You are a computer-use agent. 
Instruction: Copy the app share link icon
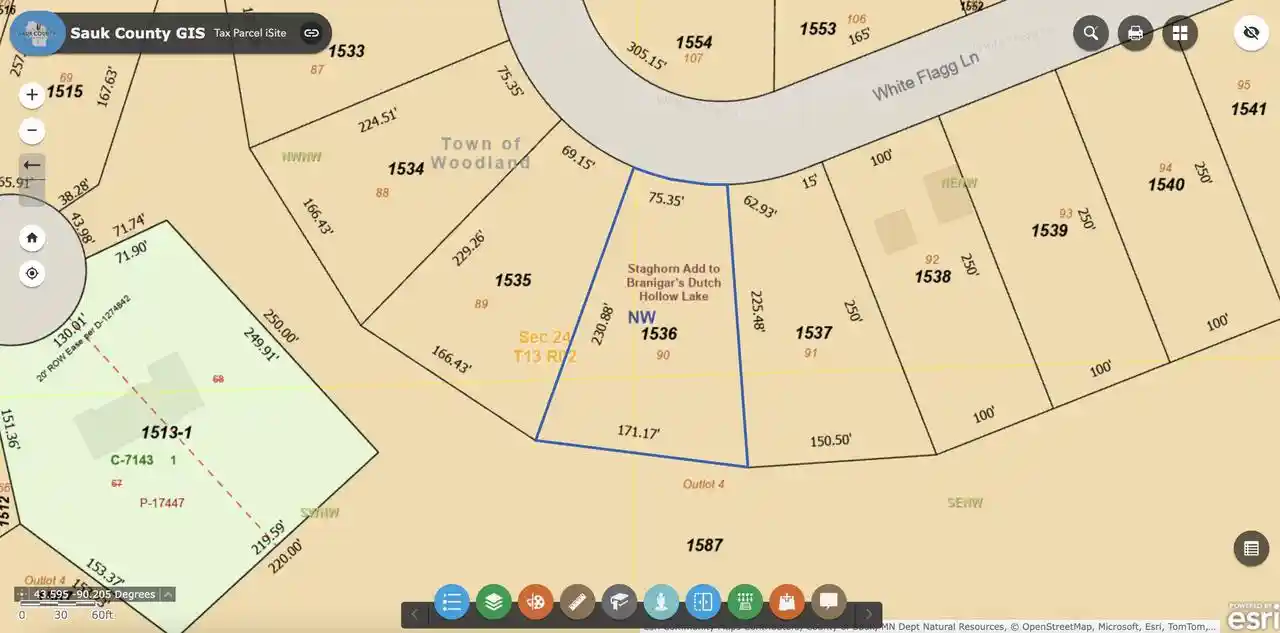(x=312, y=33)
